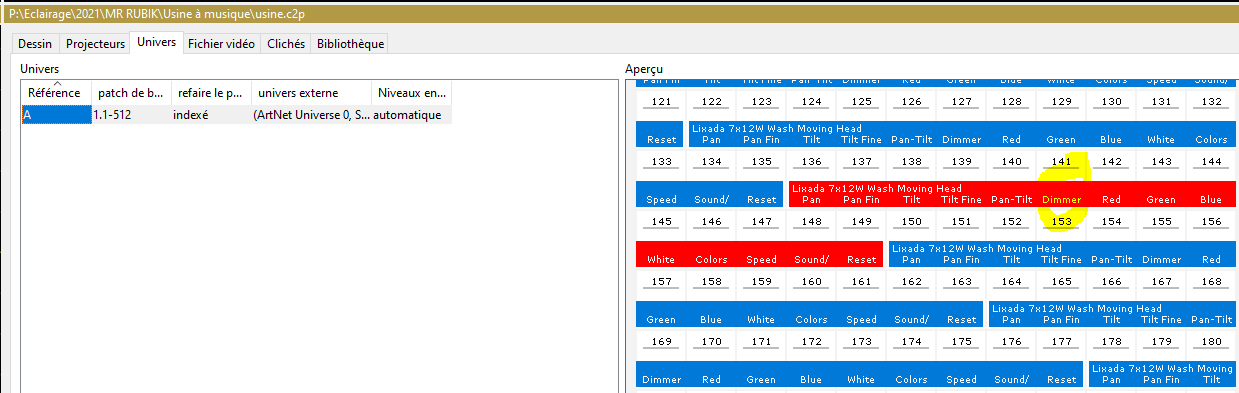Select channel 133 Reset box
Image resolution: width=1239 pixels, height=393 pixels.
661,161
